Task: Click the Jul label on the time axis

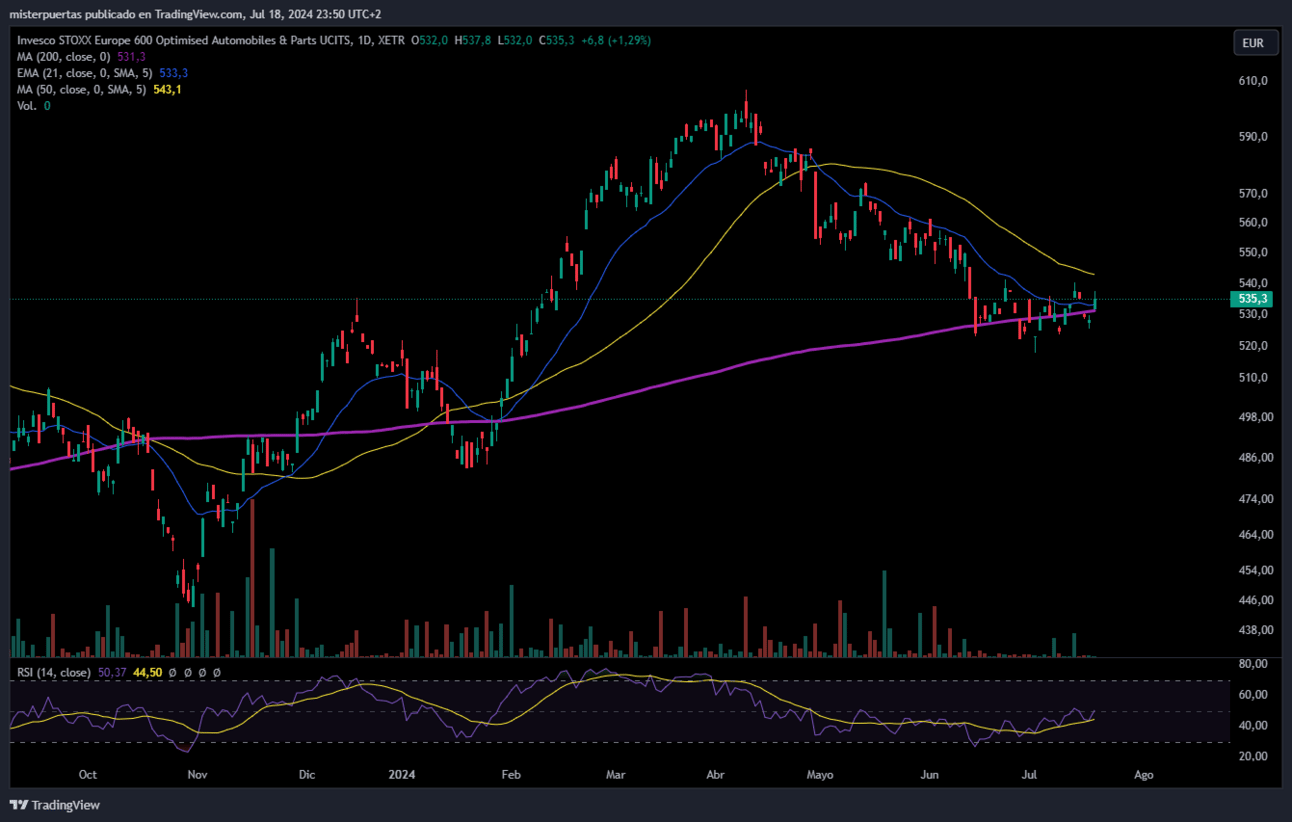Action: pos(1030,775)
